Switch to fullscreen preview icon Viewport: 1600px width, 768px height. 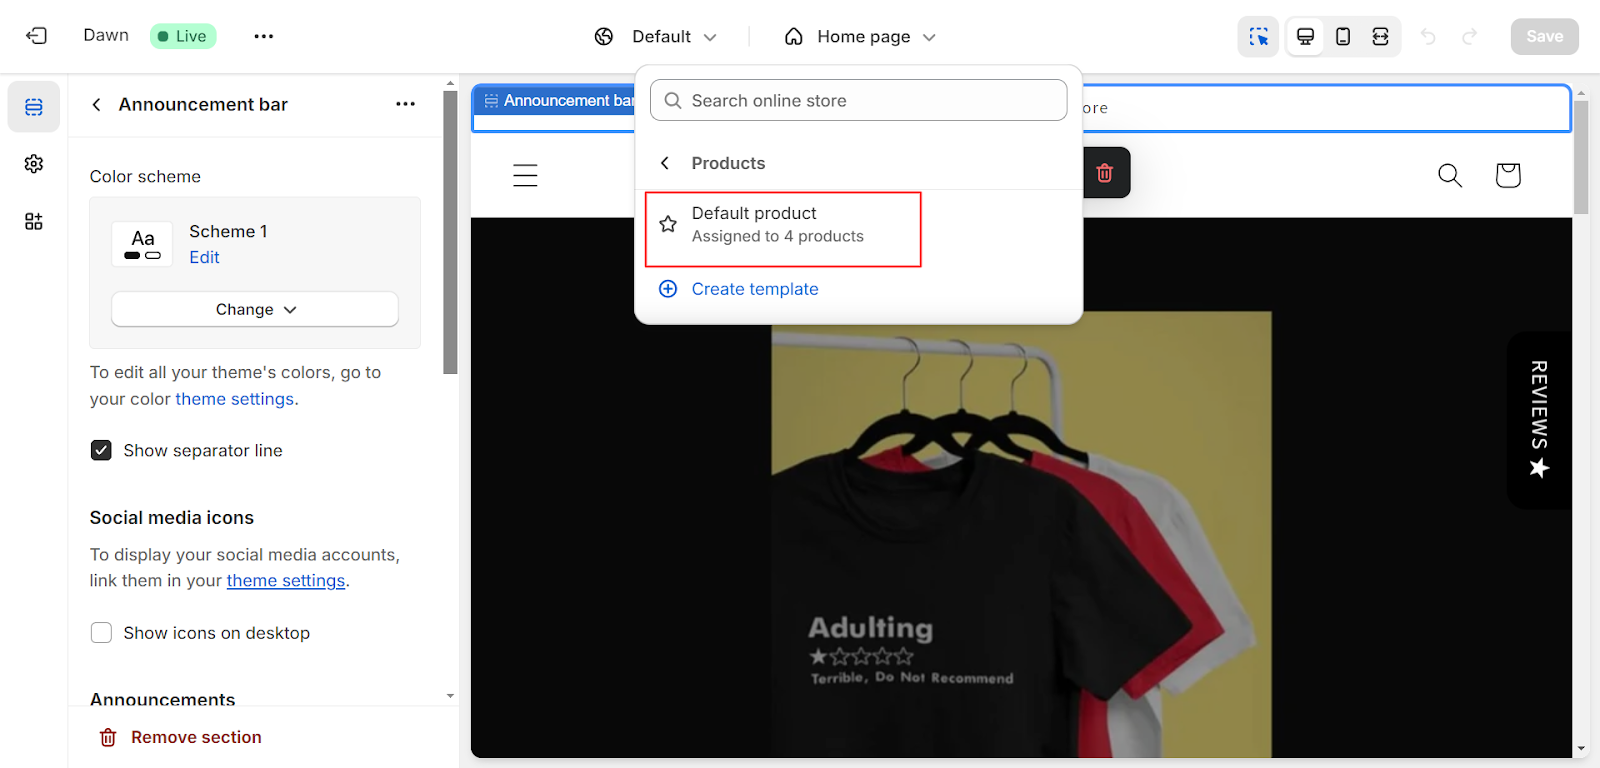tap(1380, 37)
